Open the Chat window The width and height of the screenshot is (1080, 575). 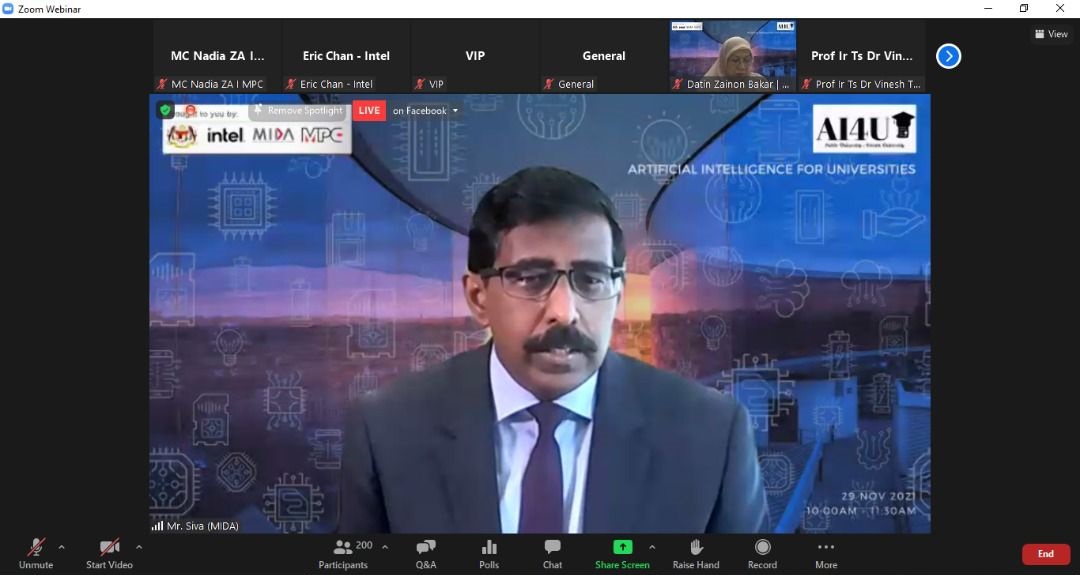(x=552, y=548)
